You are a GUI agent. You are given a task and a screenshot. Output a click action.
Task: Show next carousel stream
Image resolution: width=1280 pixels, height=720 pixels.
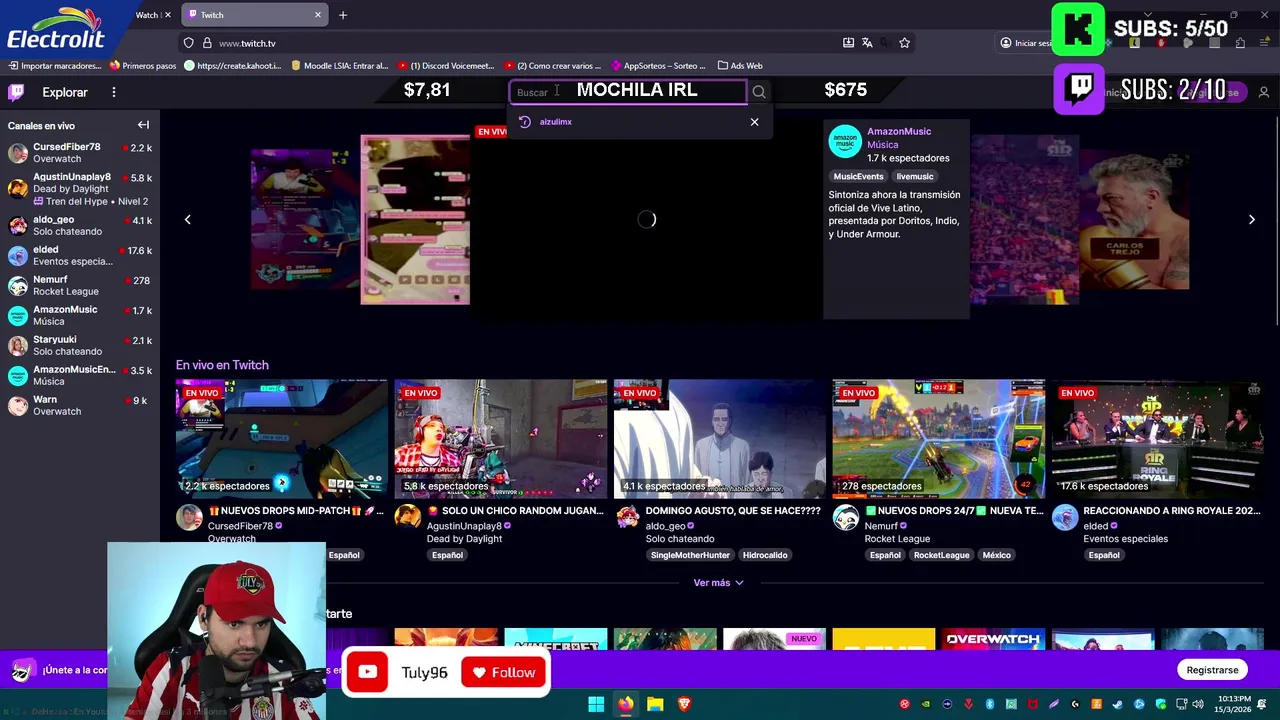[1251, 219]
